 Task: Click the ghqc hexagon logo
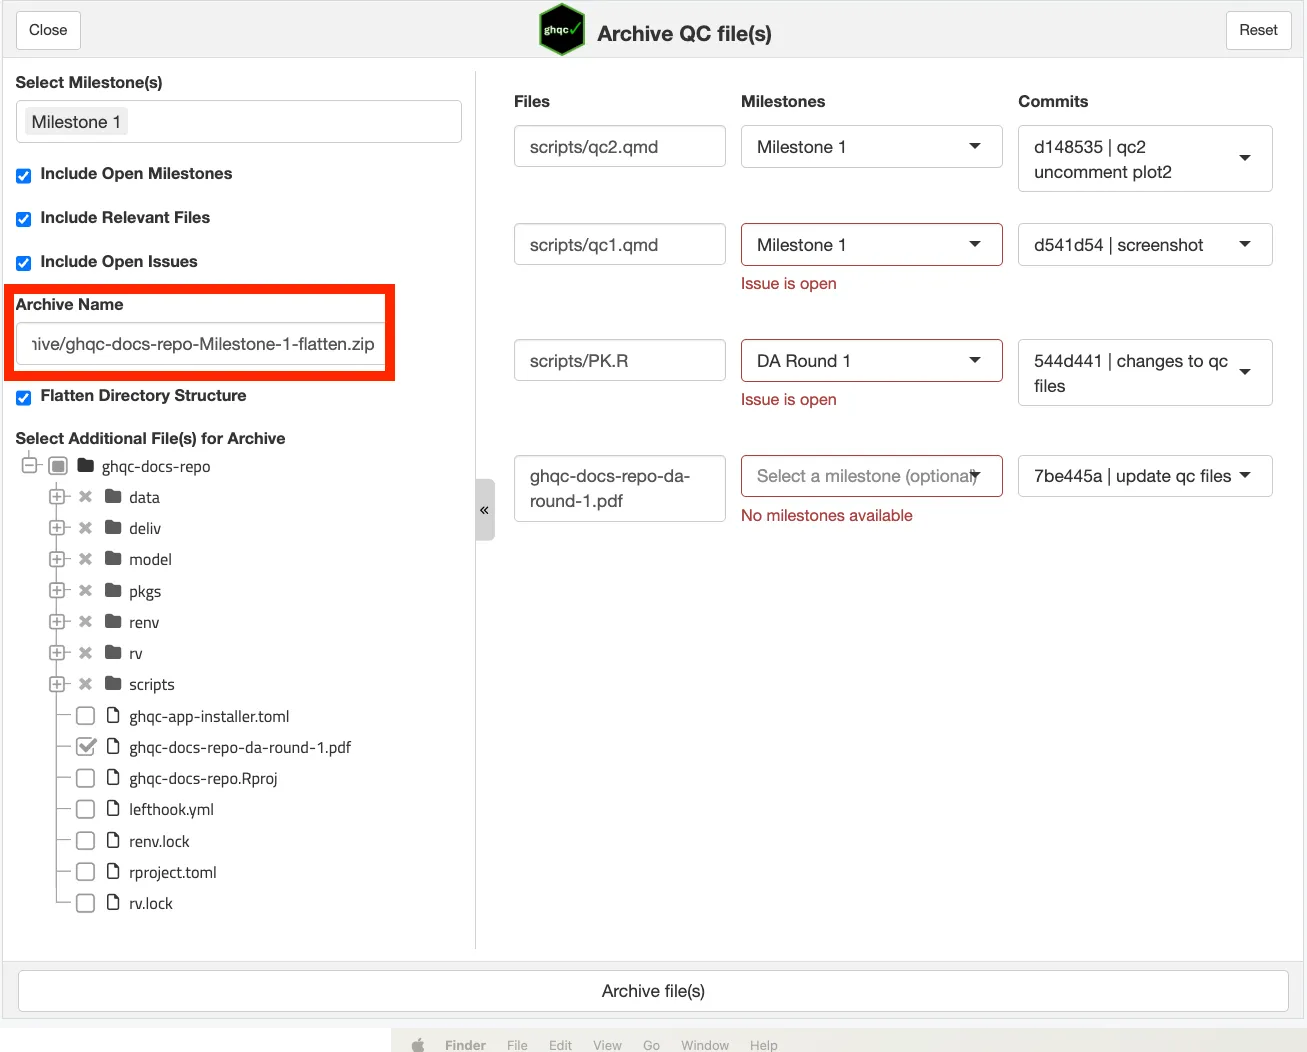561,31
